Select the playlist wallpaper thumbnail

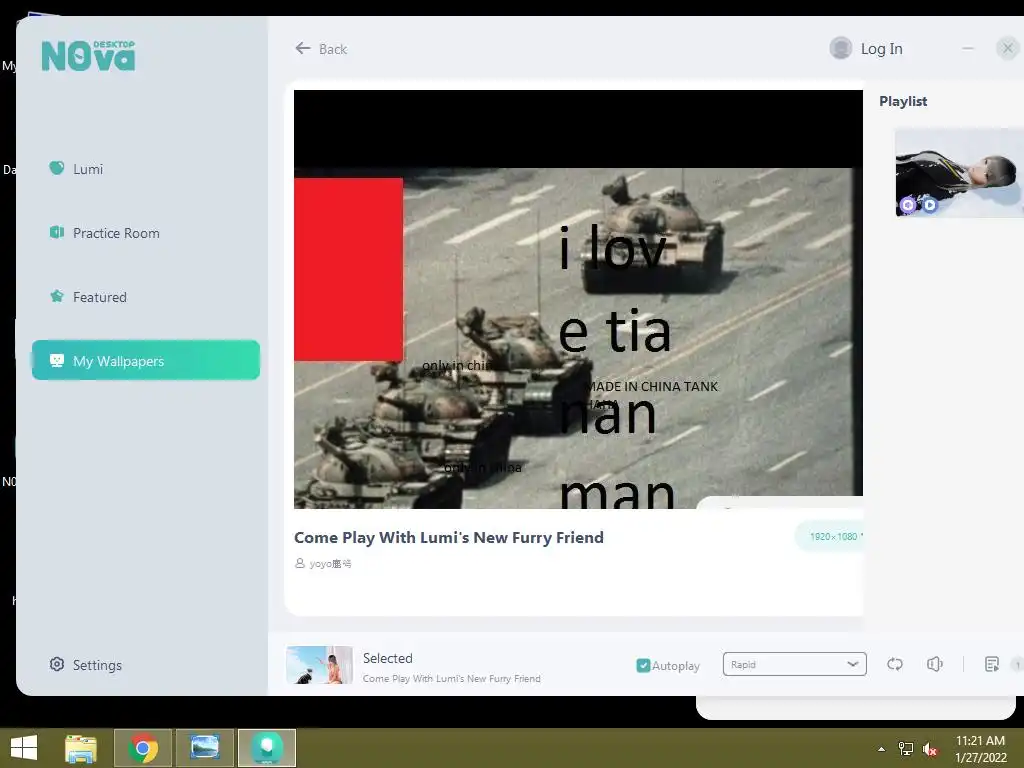pos(959,172)
